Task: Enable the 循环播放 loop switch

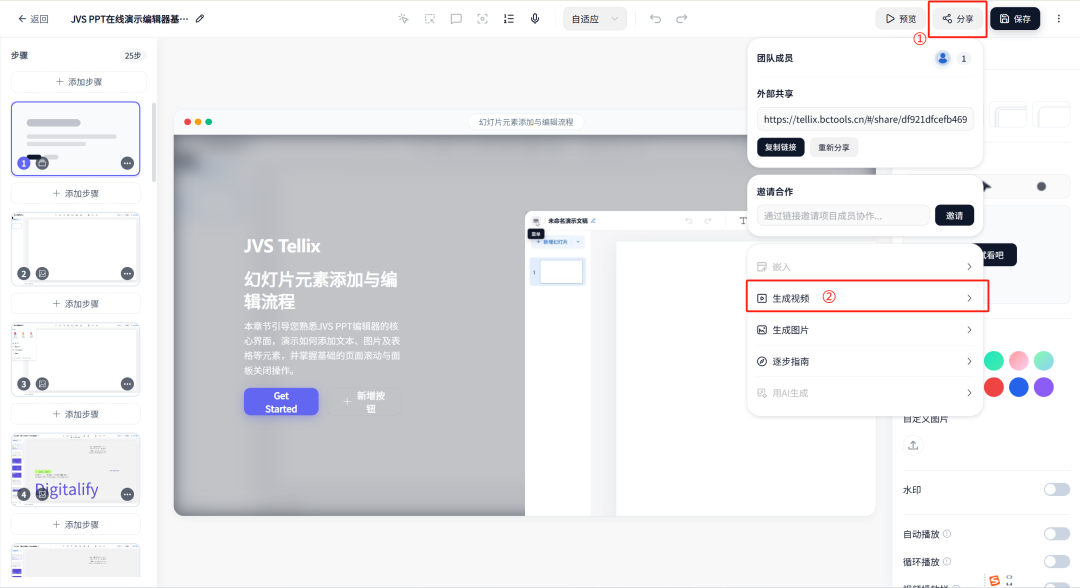Action: pos(1057,561)
